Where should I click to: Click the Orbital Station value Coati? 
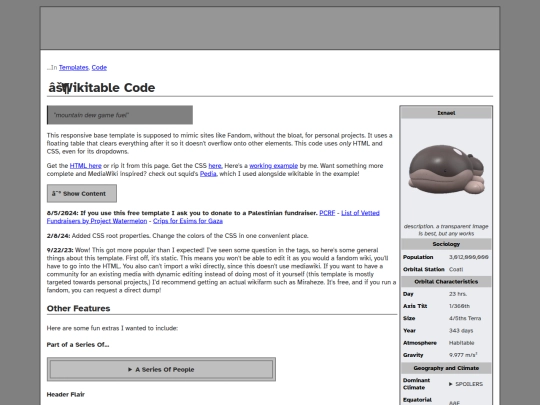(x=456, y=269)
